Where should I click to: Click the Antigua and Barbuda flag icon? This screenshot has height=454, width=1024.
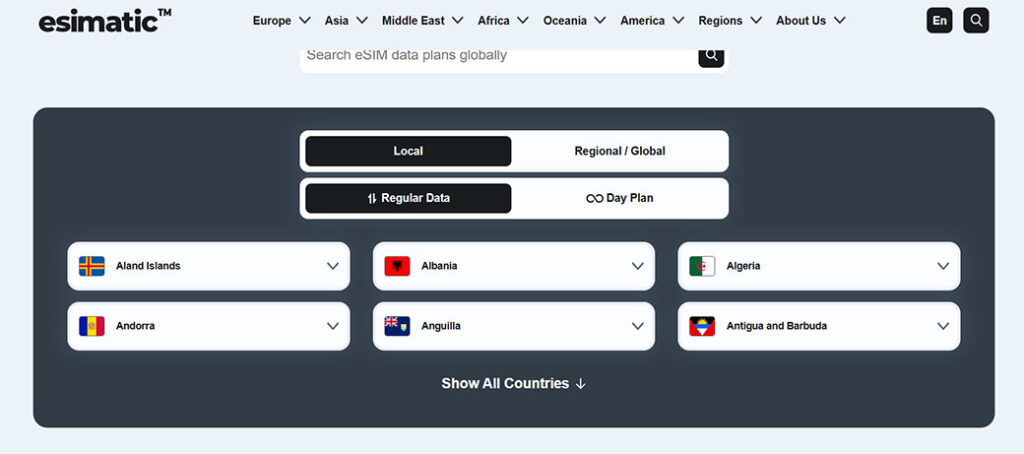click(702, 326)
